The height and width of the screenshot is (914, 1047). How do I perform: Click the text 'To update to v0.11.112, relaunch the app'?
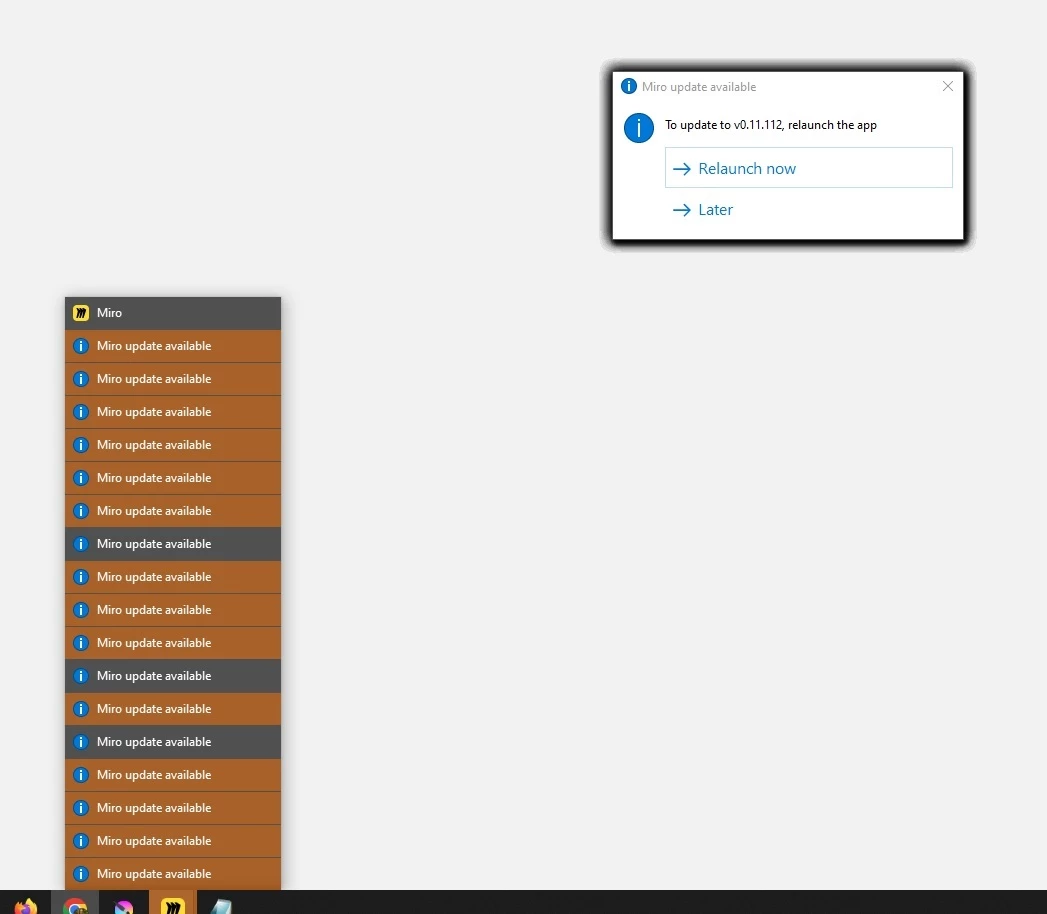pyautogui.click(x=771, y=125)
